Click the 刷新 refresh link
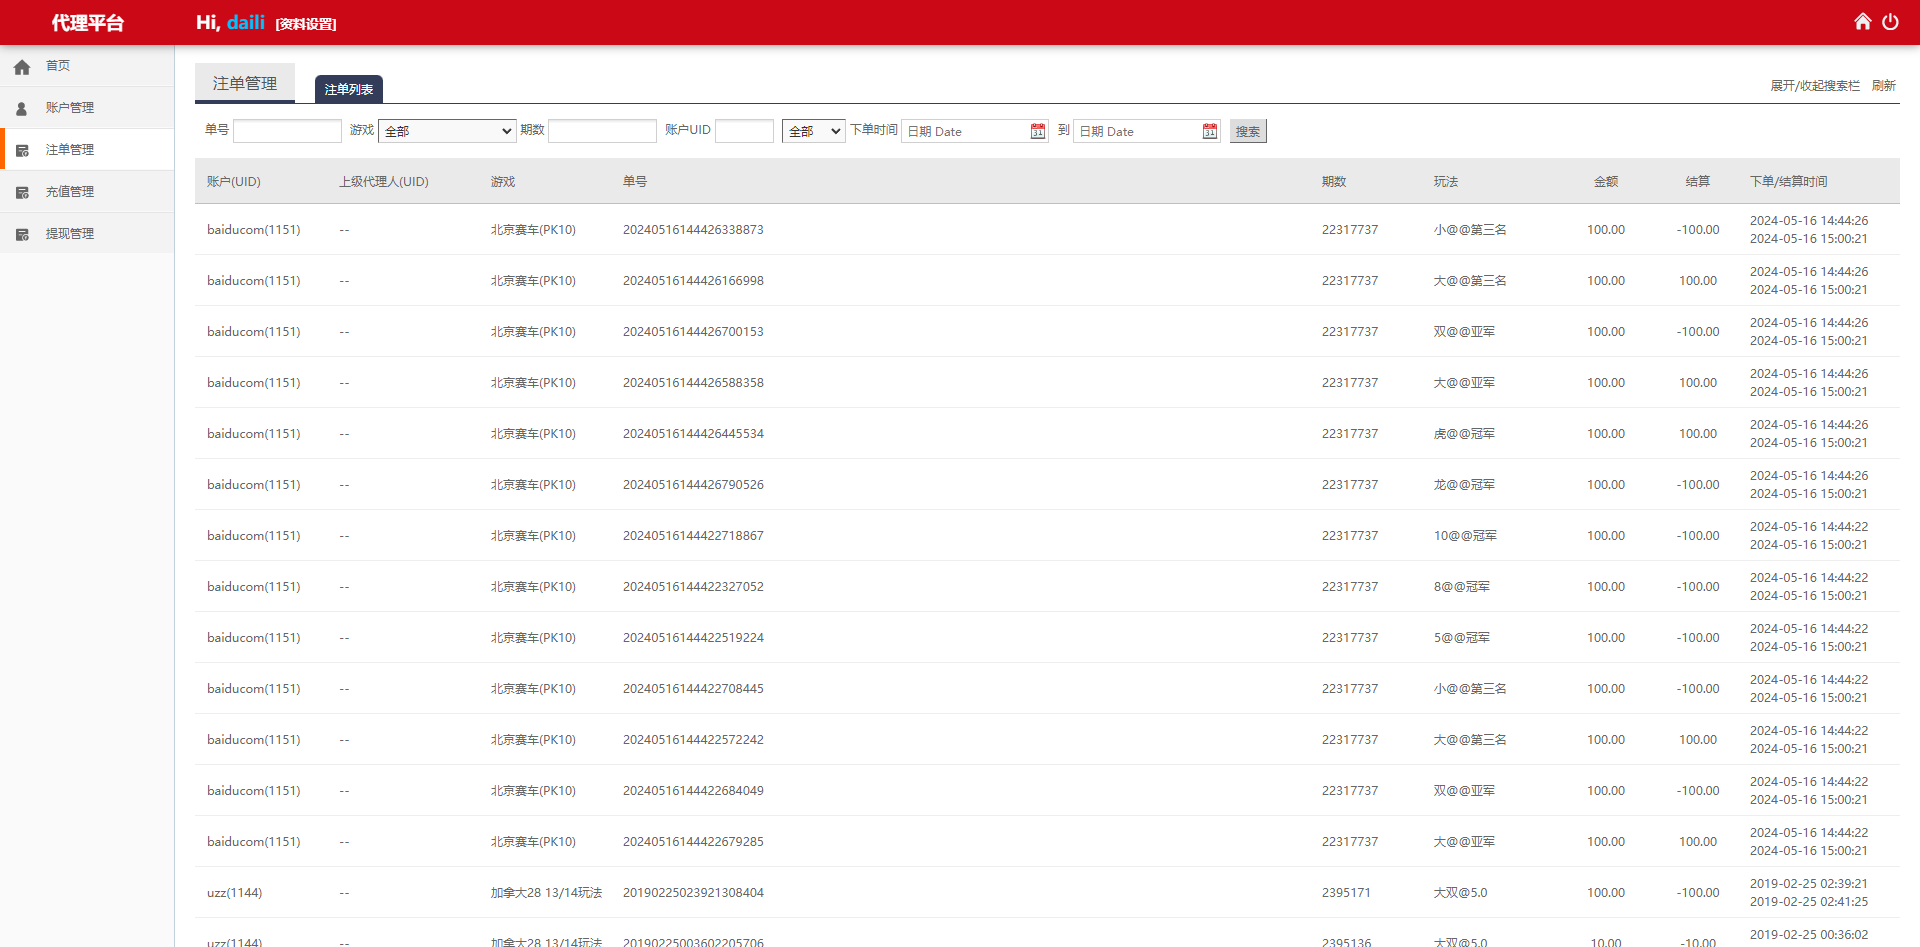 [x=1884, y=86]
